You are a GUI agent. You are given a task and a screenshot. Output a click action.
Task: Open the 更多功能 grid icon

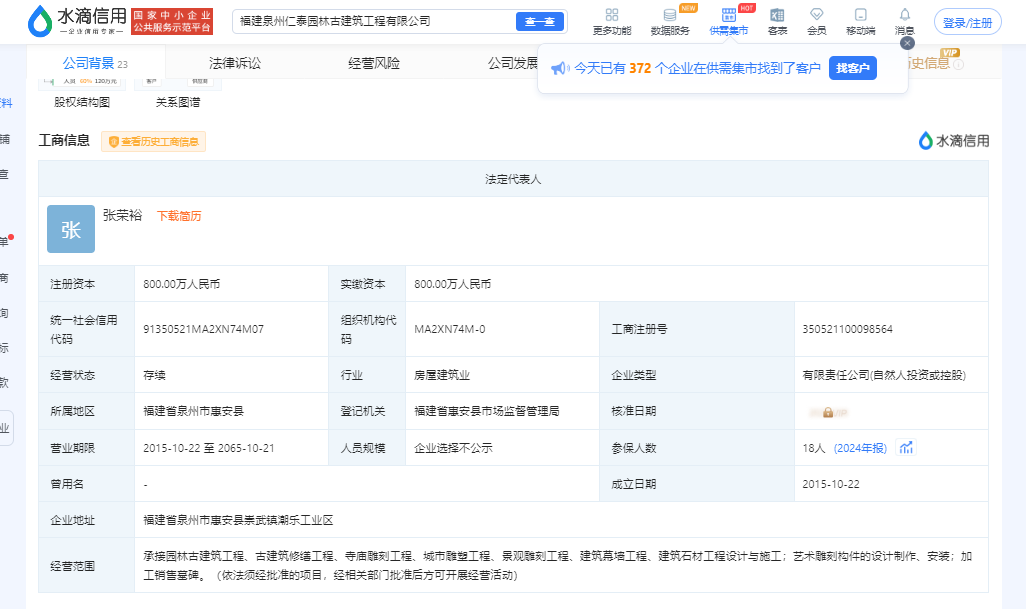point(611,15)
